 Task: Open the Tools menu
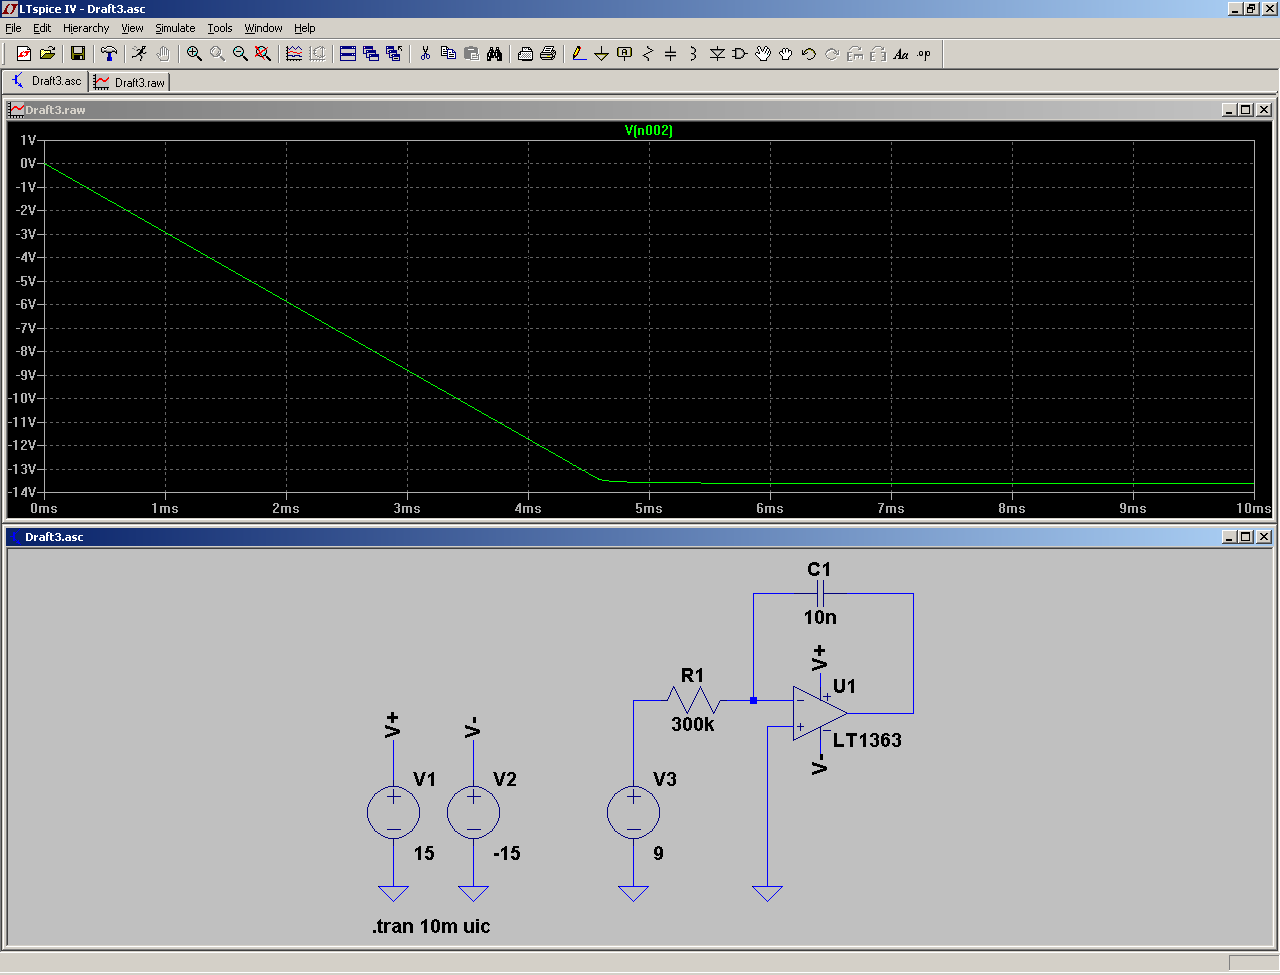pos(220,28)
